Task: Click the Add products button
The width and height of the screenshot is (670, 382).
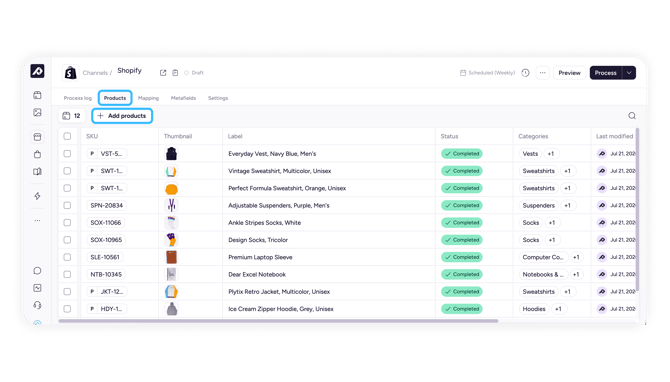Action: point(122,116)
